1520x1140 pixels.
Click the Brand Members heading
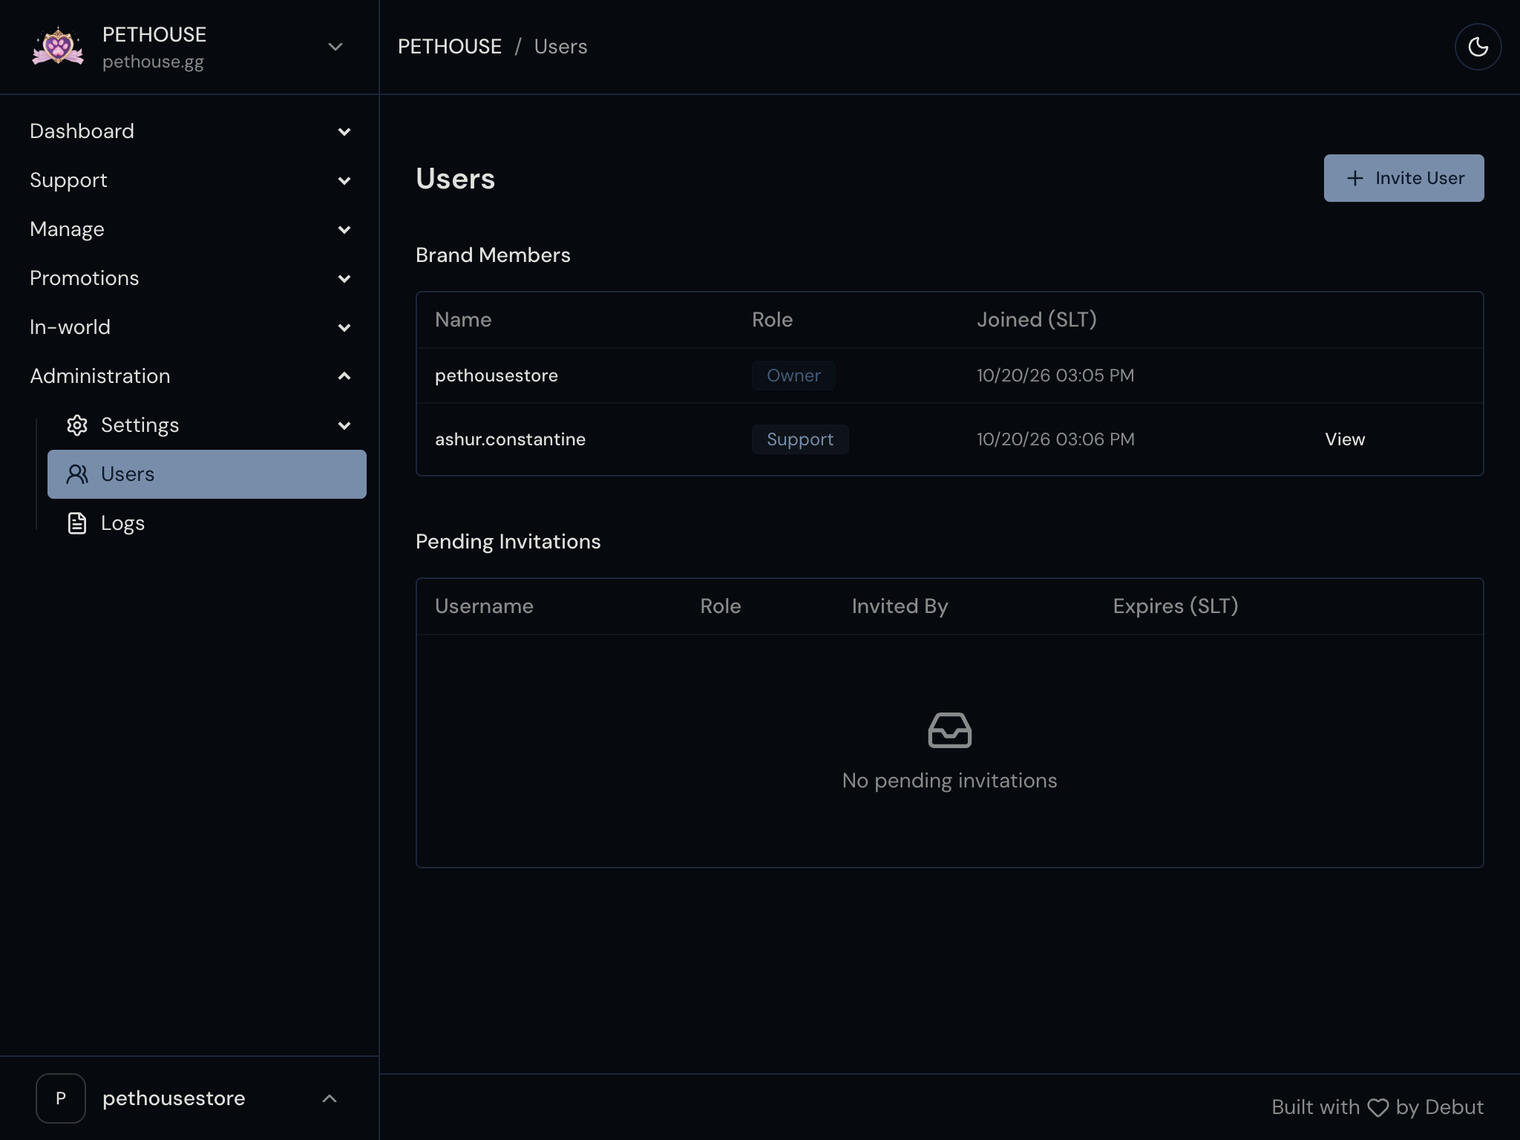tap(493, 255)
